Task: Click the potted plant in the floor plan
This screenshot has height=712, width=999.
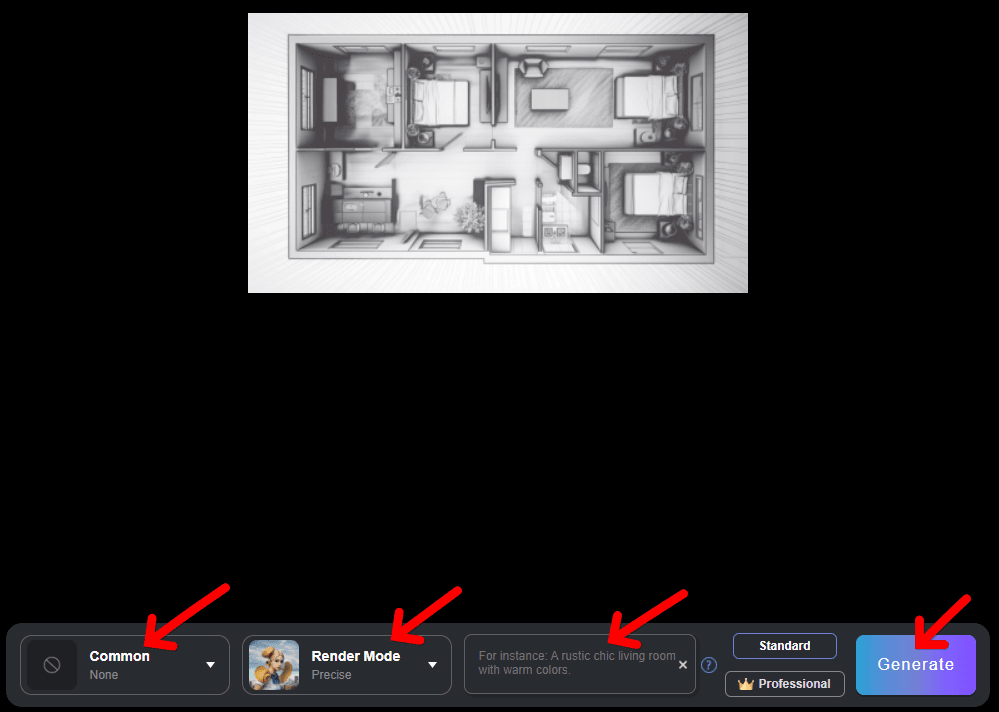Action: 467,214
